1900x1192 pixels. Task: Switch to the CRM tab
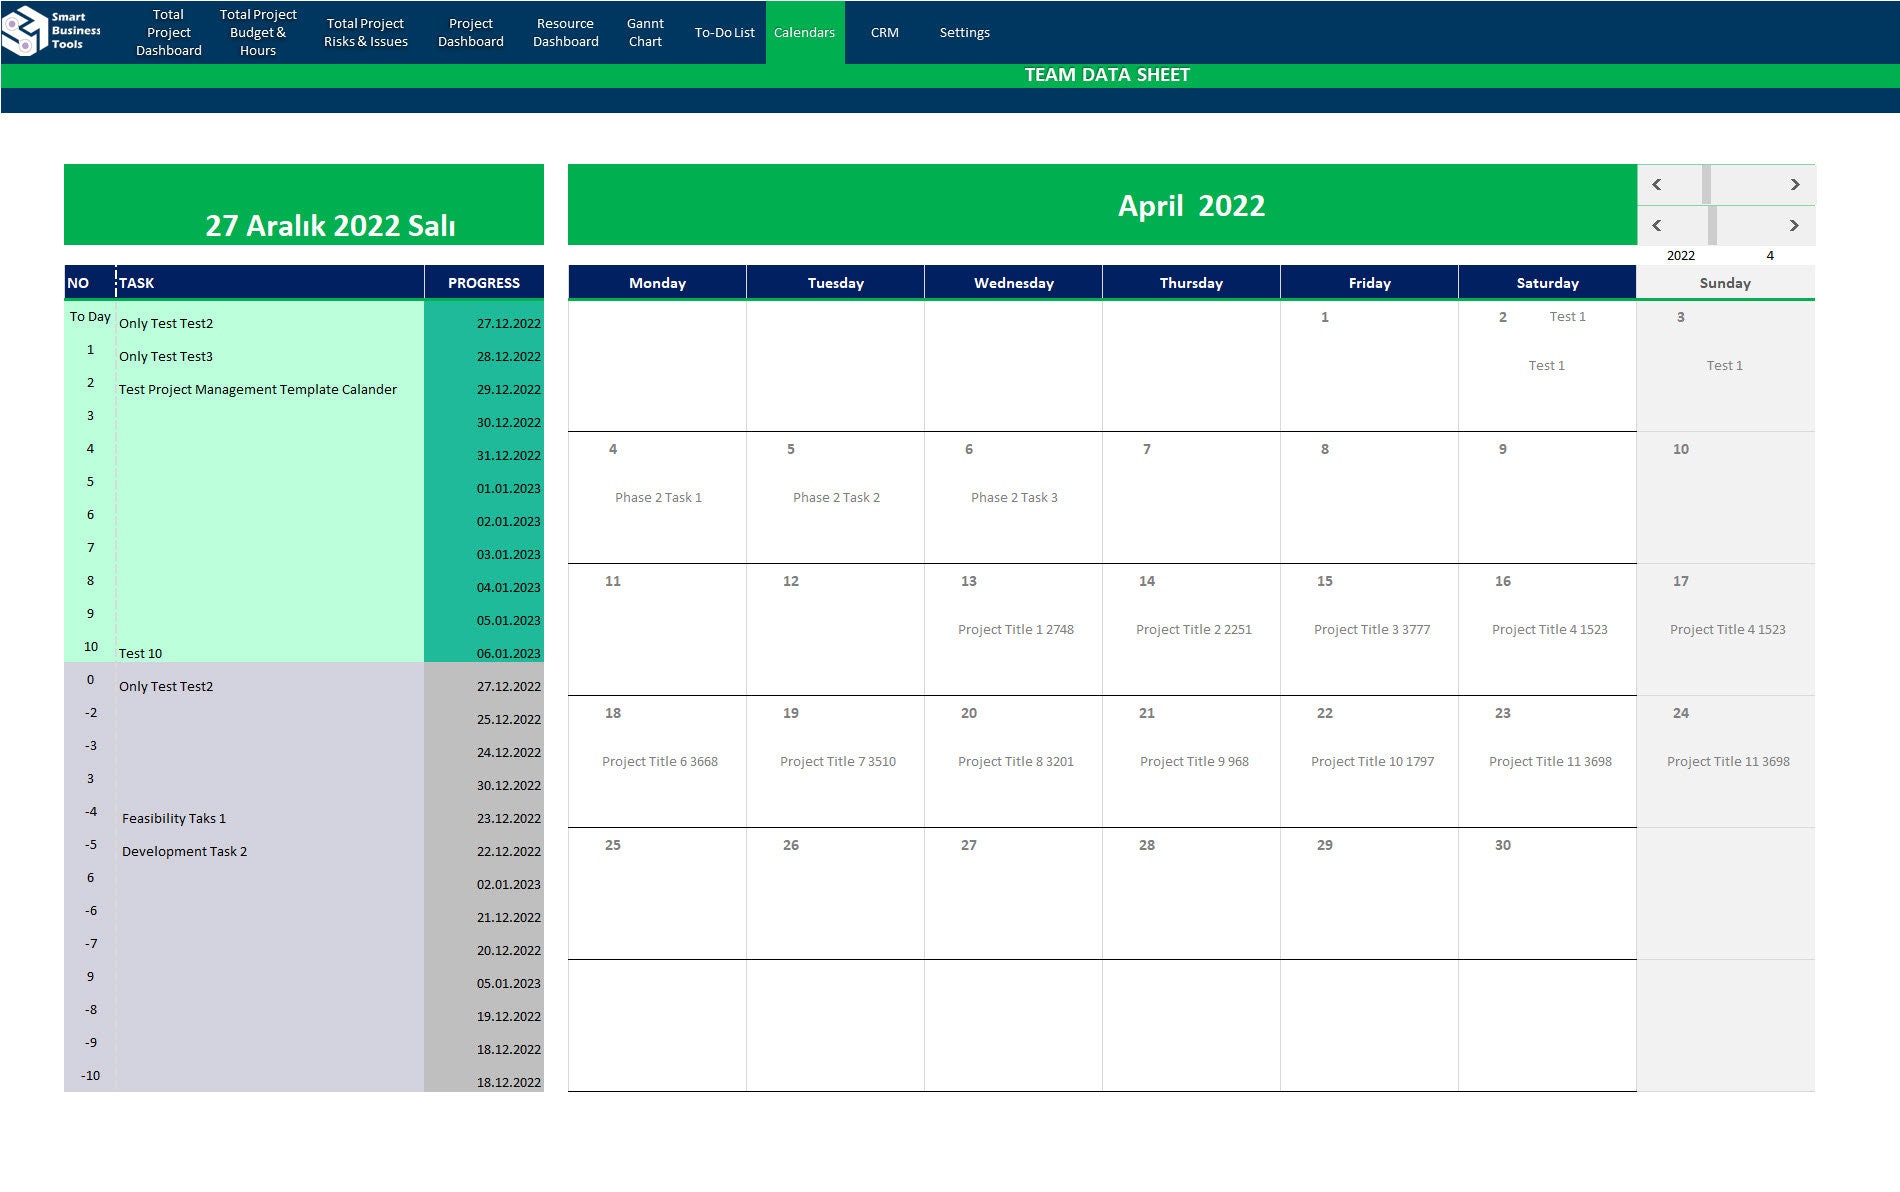tap(884, 31)
